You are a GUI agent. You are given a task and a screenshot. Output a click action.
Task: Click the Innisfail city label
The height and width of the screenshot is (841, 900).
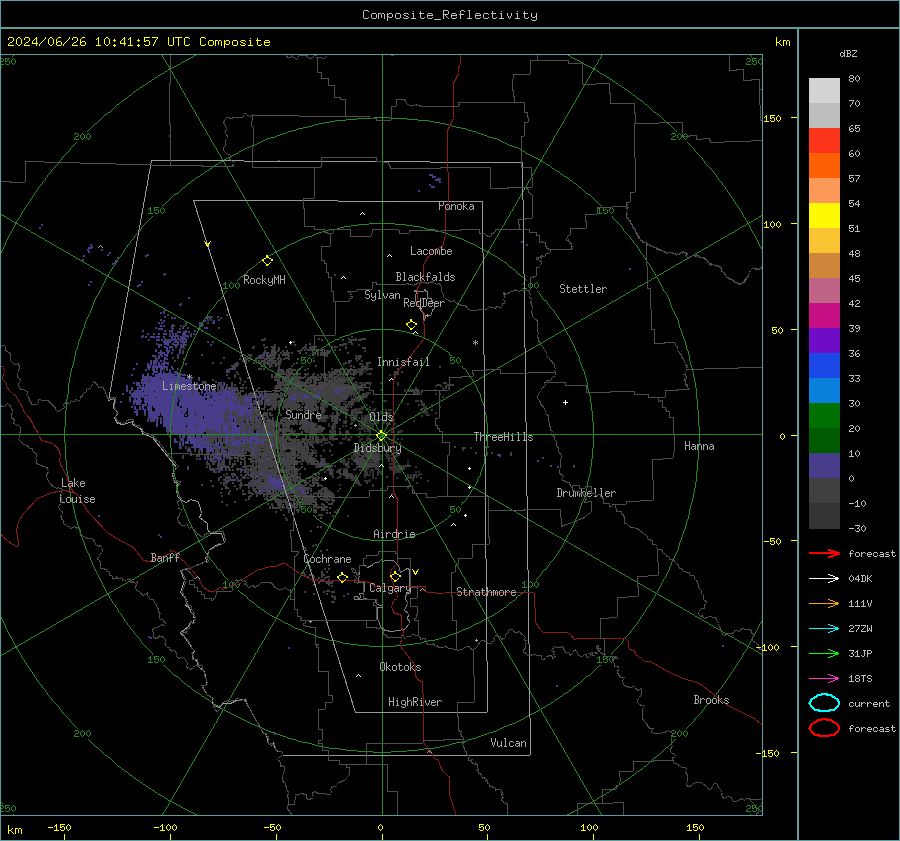(403, 362)
